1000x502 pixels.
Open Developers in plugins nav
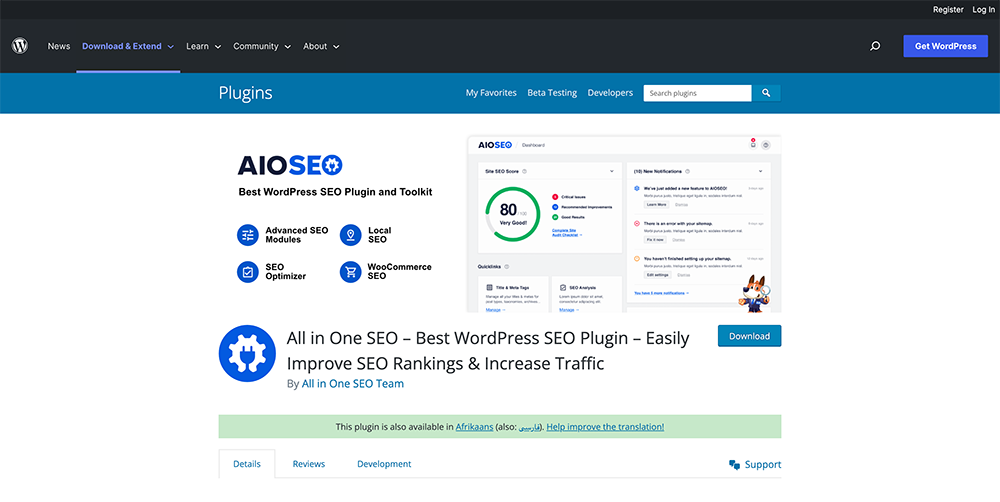[x=610, y=93]
